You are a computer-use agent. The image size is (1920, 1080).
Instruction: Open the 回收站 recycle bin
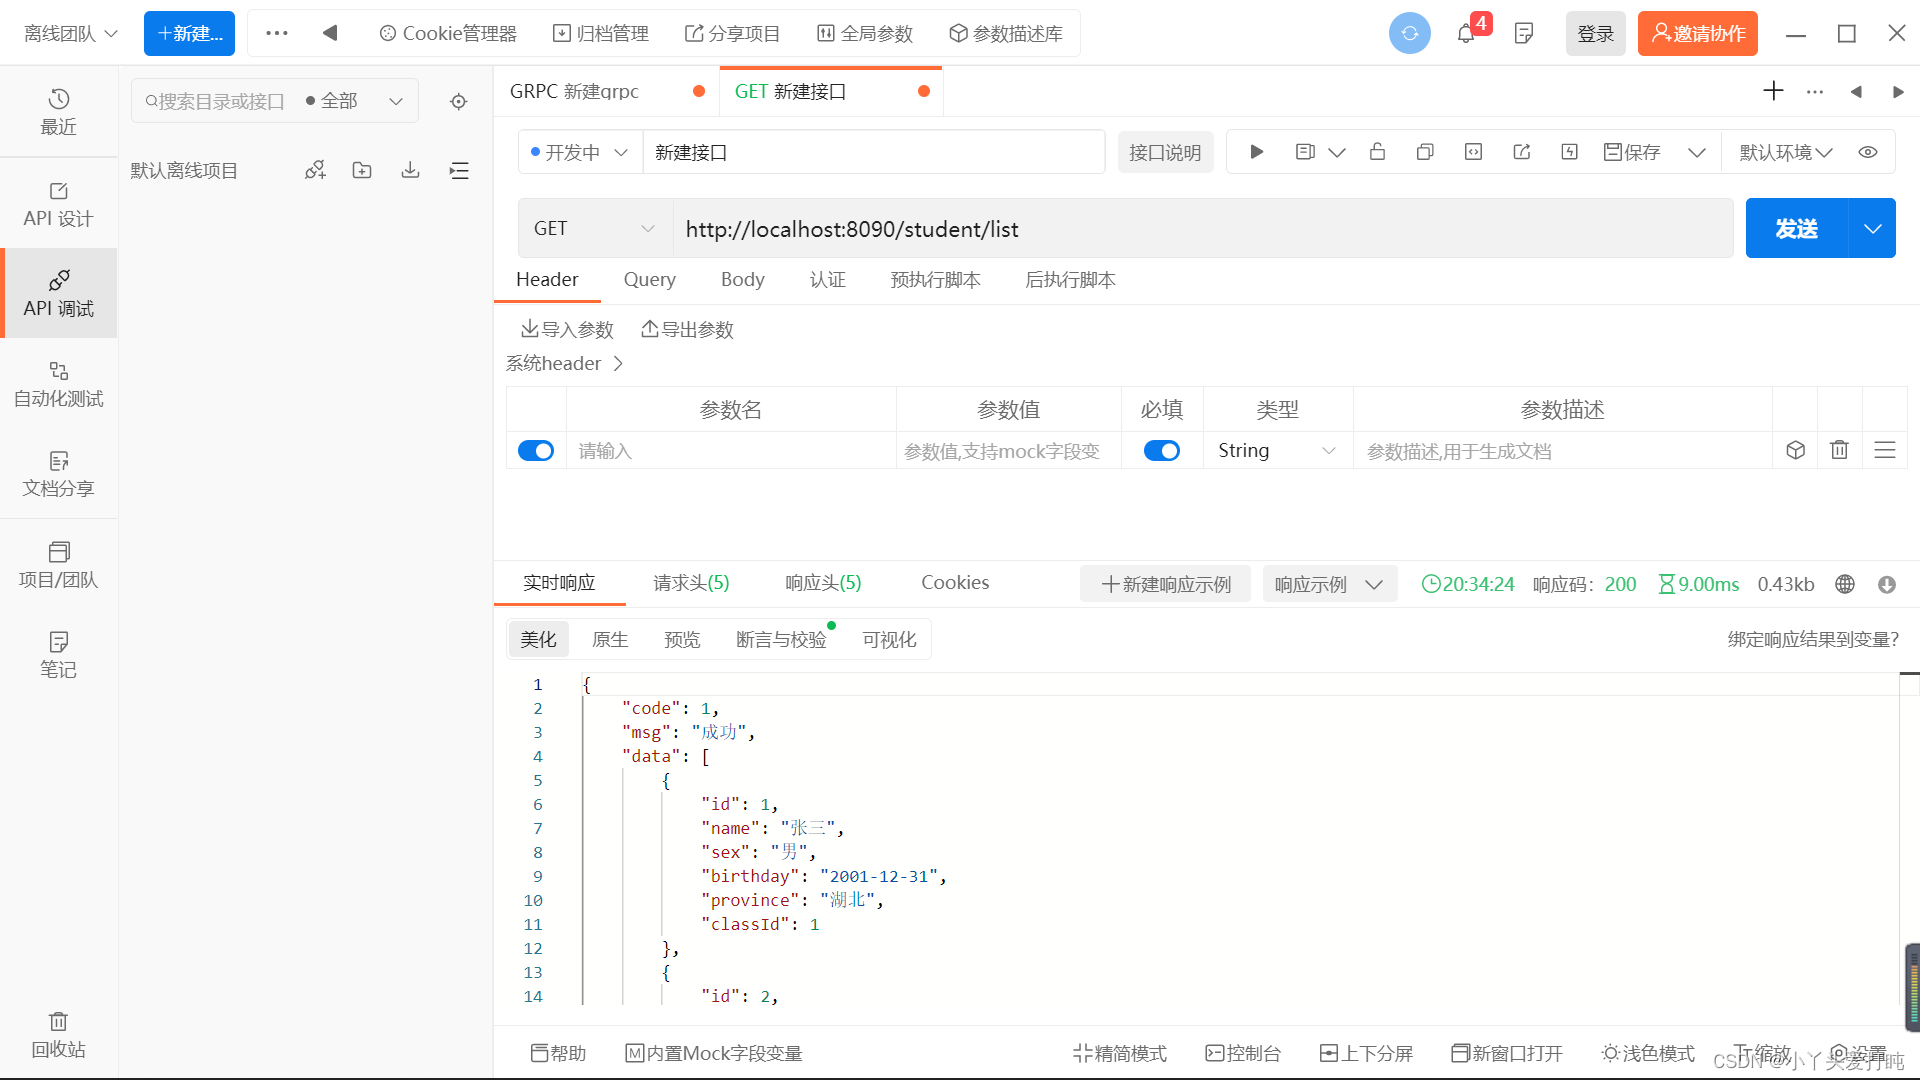pyautogui.click(x=58, y=1035)
